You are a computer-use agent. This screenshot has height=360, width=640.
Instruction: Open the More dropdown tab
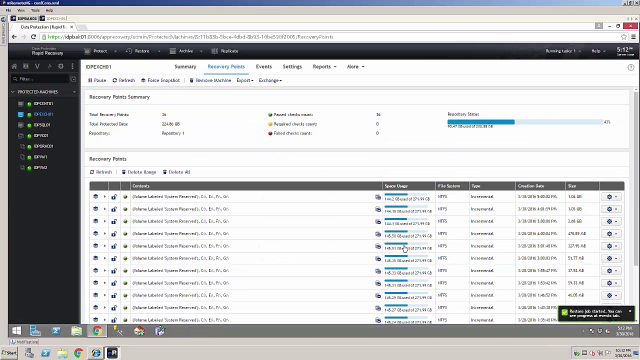point(356,67)
